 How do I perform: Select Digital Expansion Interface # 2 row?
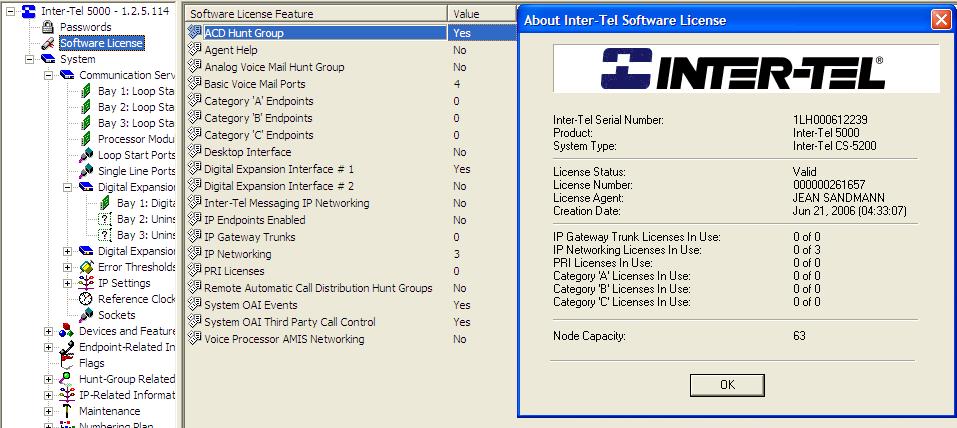tap(351, 186)
